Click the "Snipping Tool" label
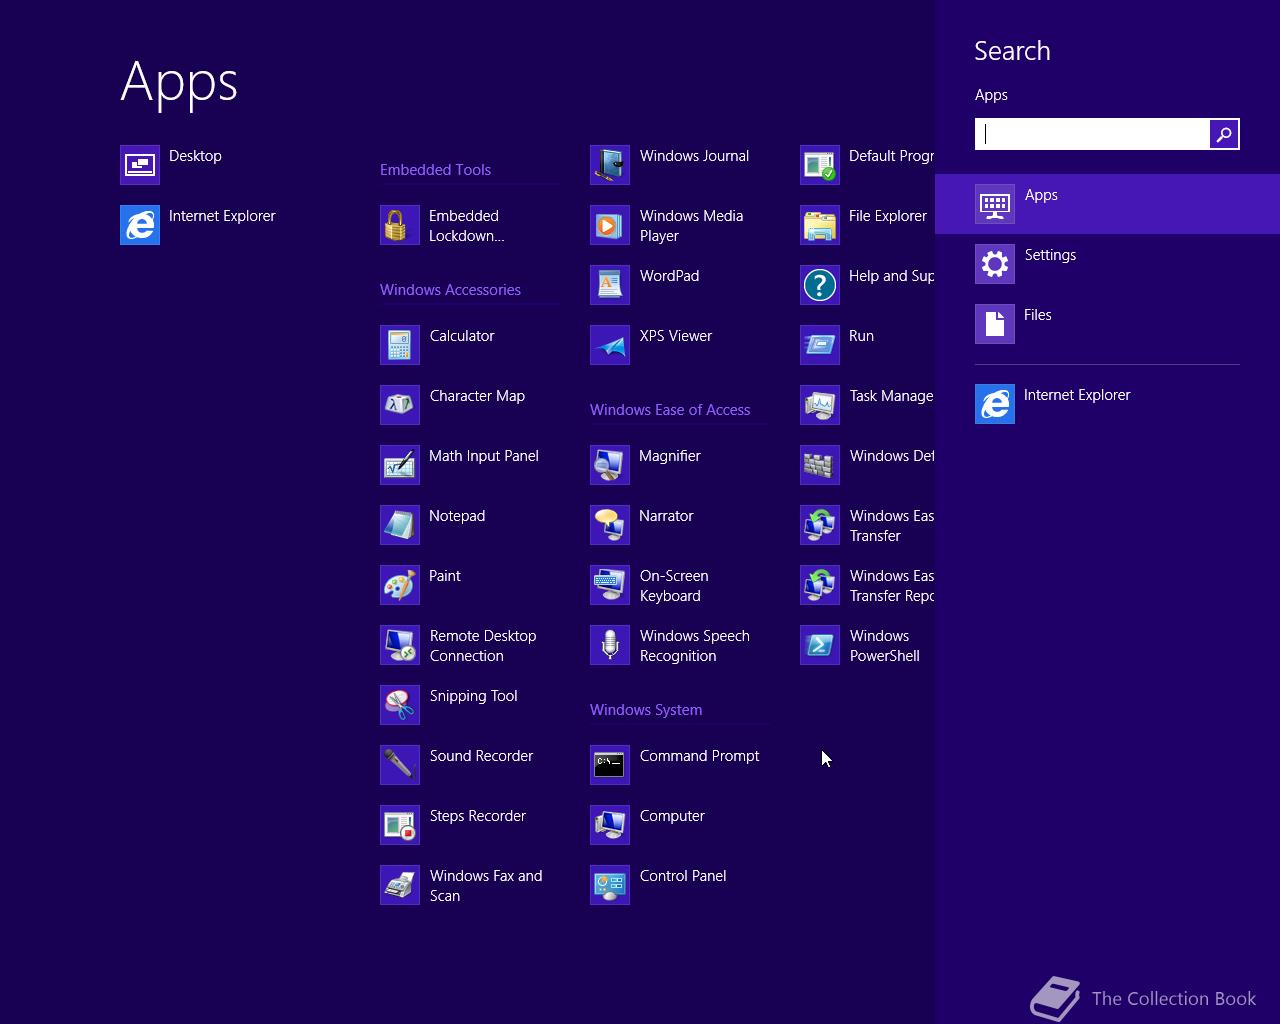Viewport: 1280px width, 1024px height. coord(473,696)
